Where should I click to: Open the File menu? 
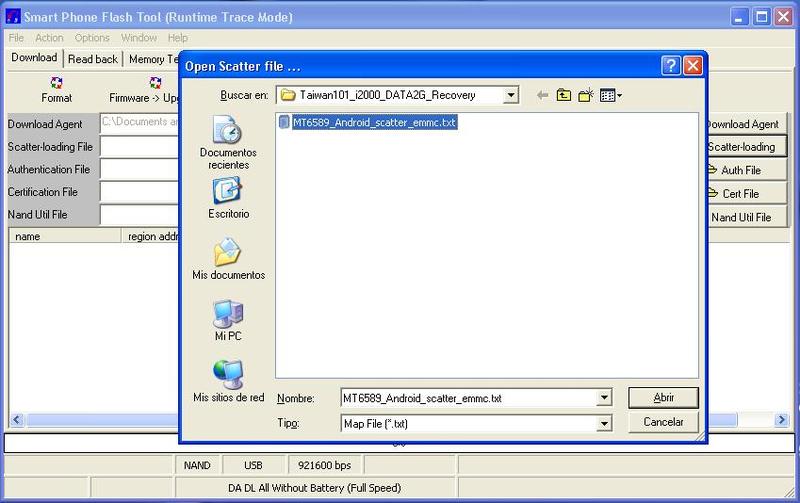click(16, 38)
